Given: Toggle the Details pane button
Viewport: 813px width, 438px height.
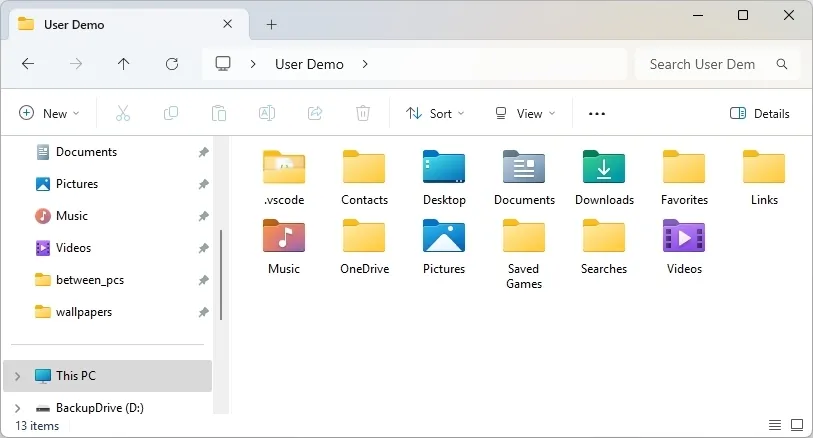Looking at the screenshot, I should [760, 114].
